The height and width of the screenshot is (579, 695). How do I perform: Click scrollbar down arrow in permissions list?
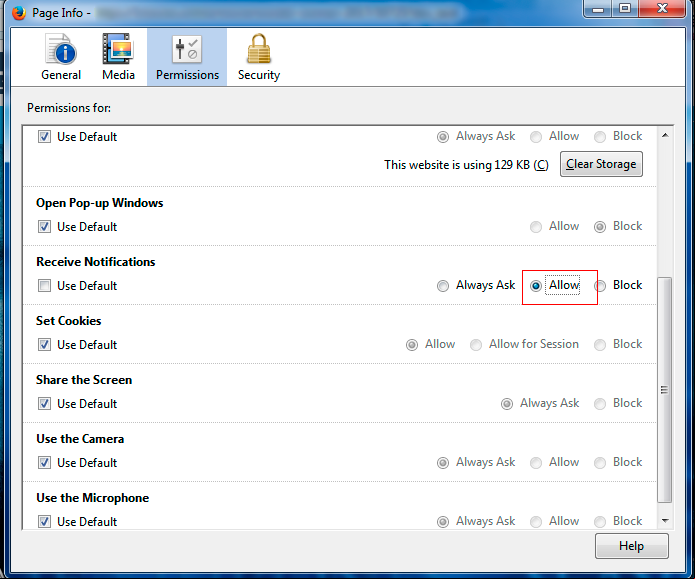pyautogui.click(x=665, y=520)
